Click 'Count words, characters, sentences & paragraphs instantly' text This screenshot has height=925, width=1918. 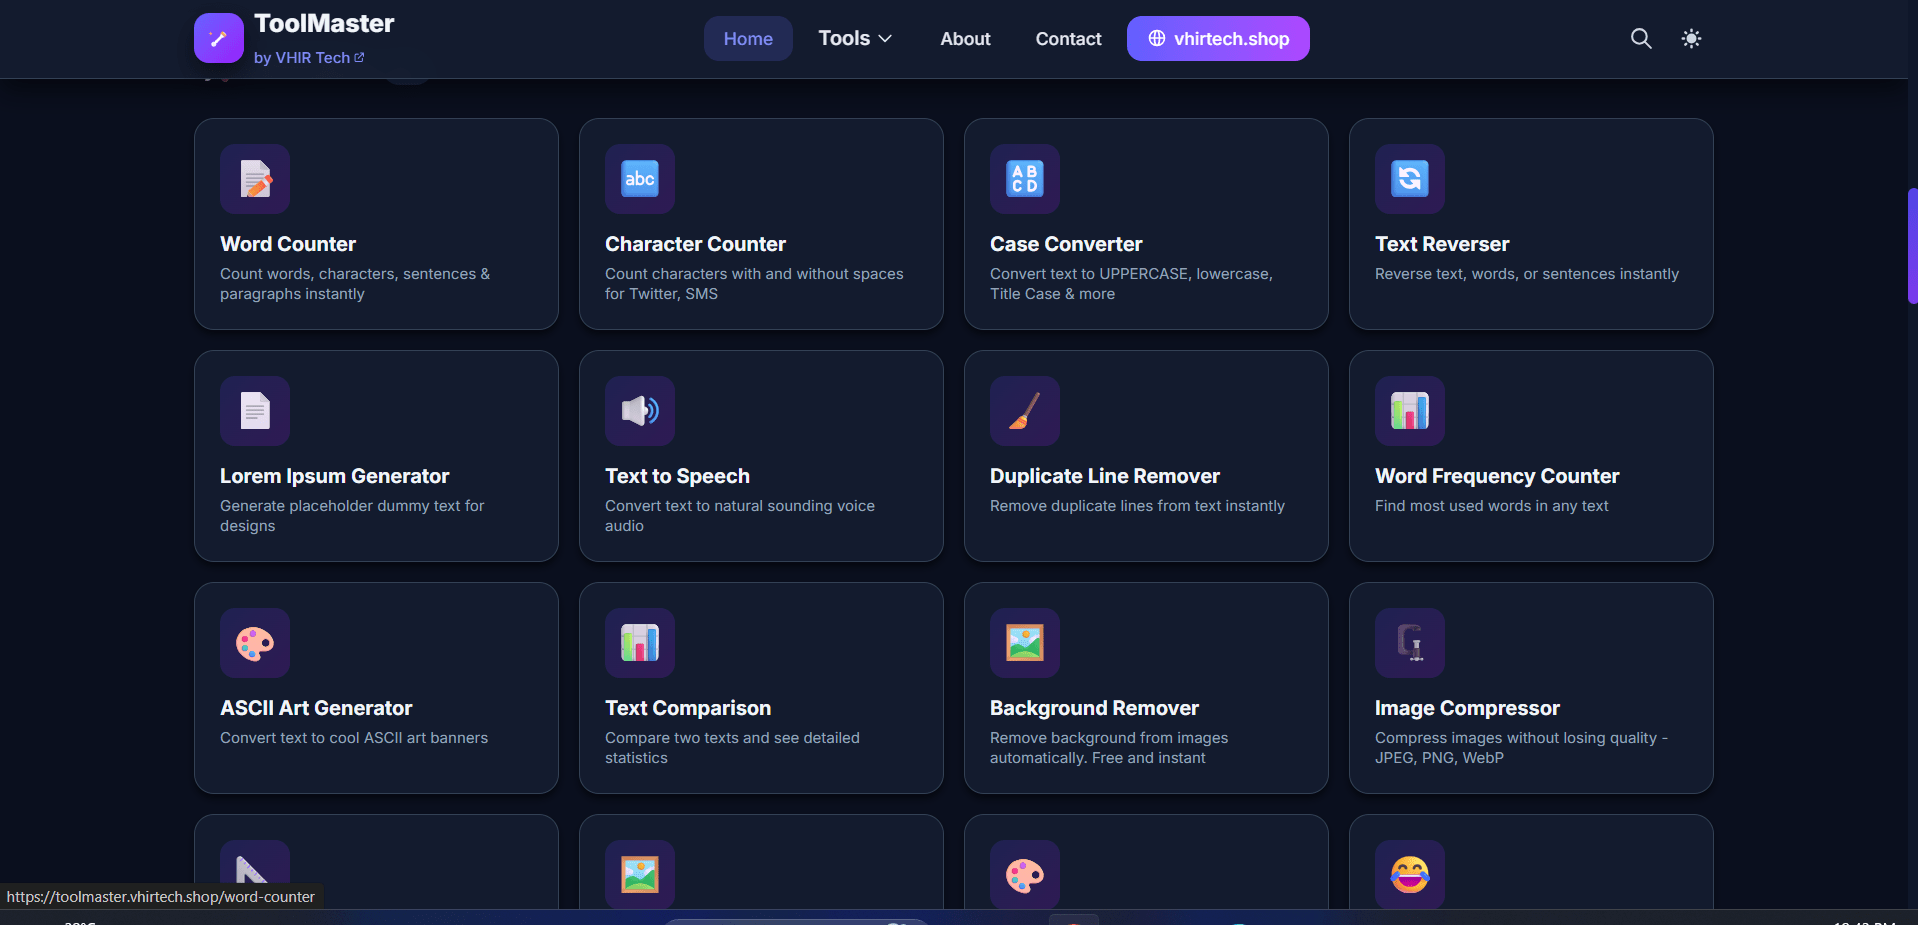(355, 284)
